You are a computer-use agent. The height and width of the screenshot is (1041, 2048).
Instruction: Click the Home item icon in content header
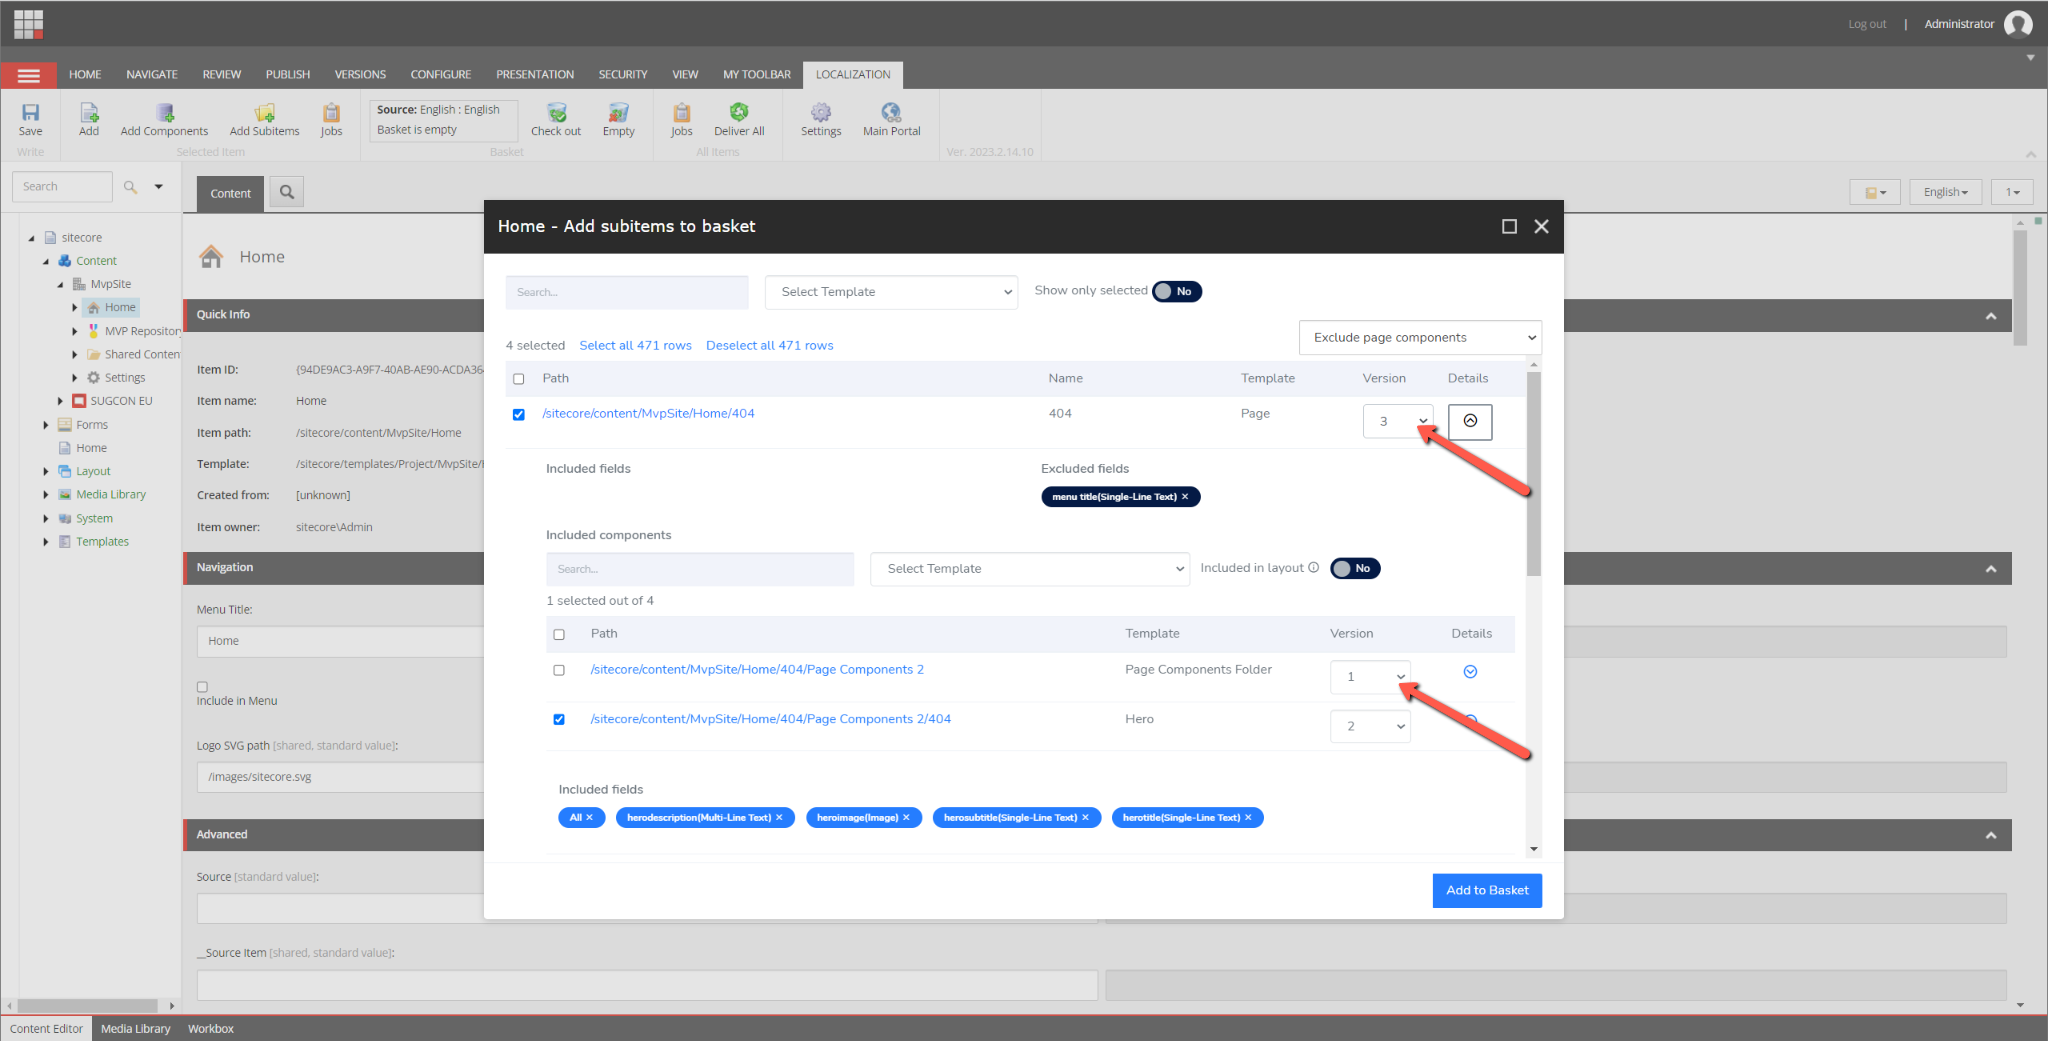[x=211, y=257]
